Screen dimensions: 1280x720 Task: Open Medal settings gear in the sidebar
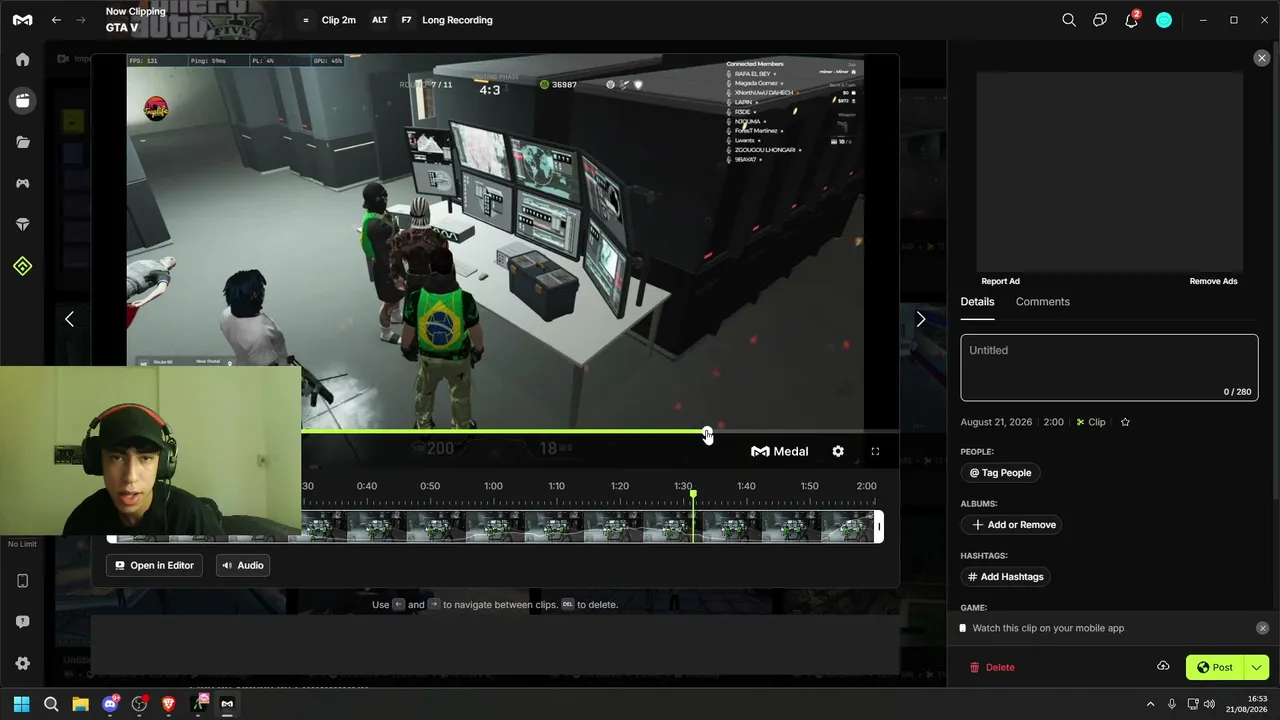pyautogui.click(x=22, y=664)
